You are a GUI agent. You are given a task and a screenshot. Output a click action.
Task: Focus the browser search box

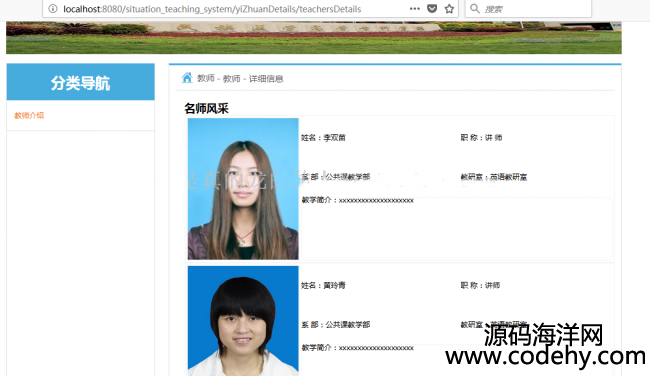coord(528,9)
